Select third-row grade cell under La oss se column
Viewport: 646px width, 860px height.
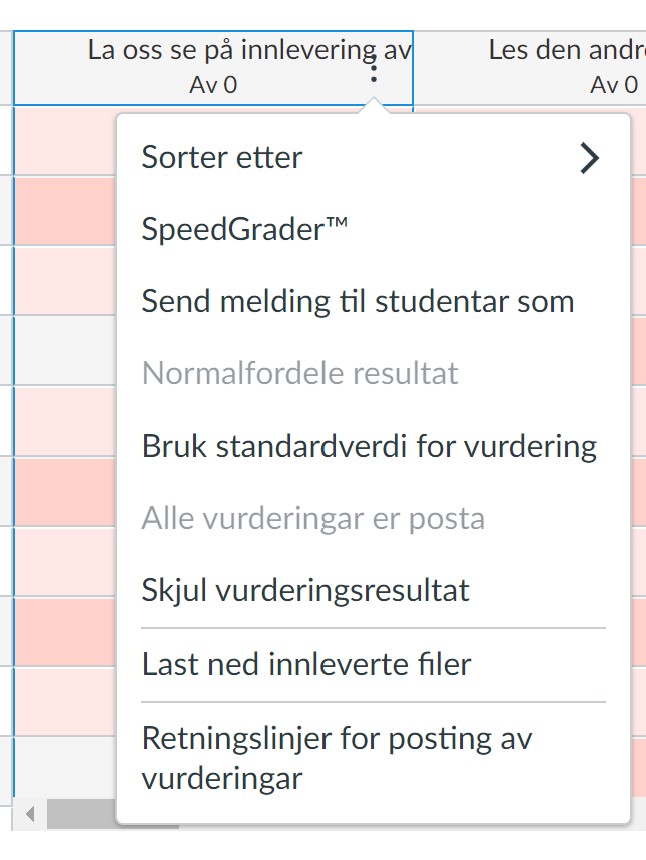click(65, 280)
